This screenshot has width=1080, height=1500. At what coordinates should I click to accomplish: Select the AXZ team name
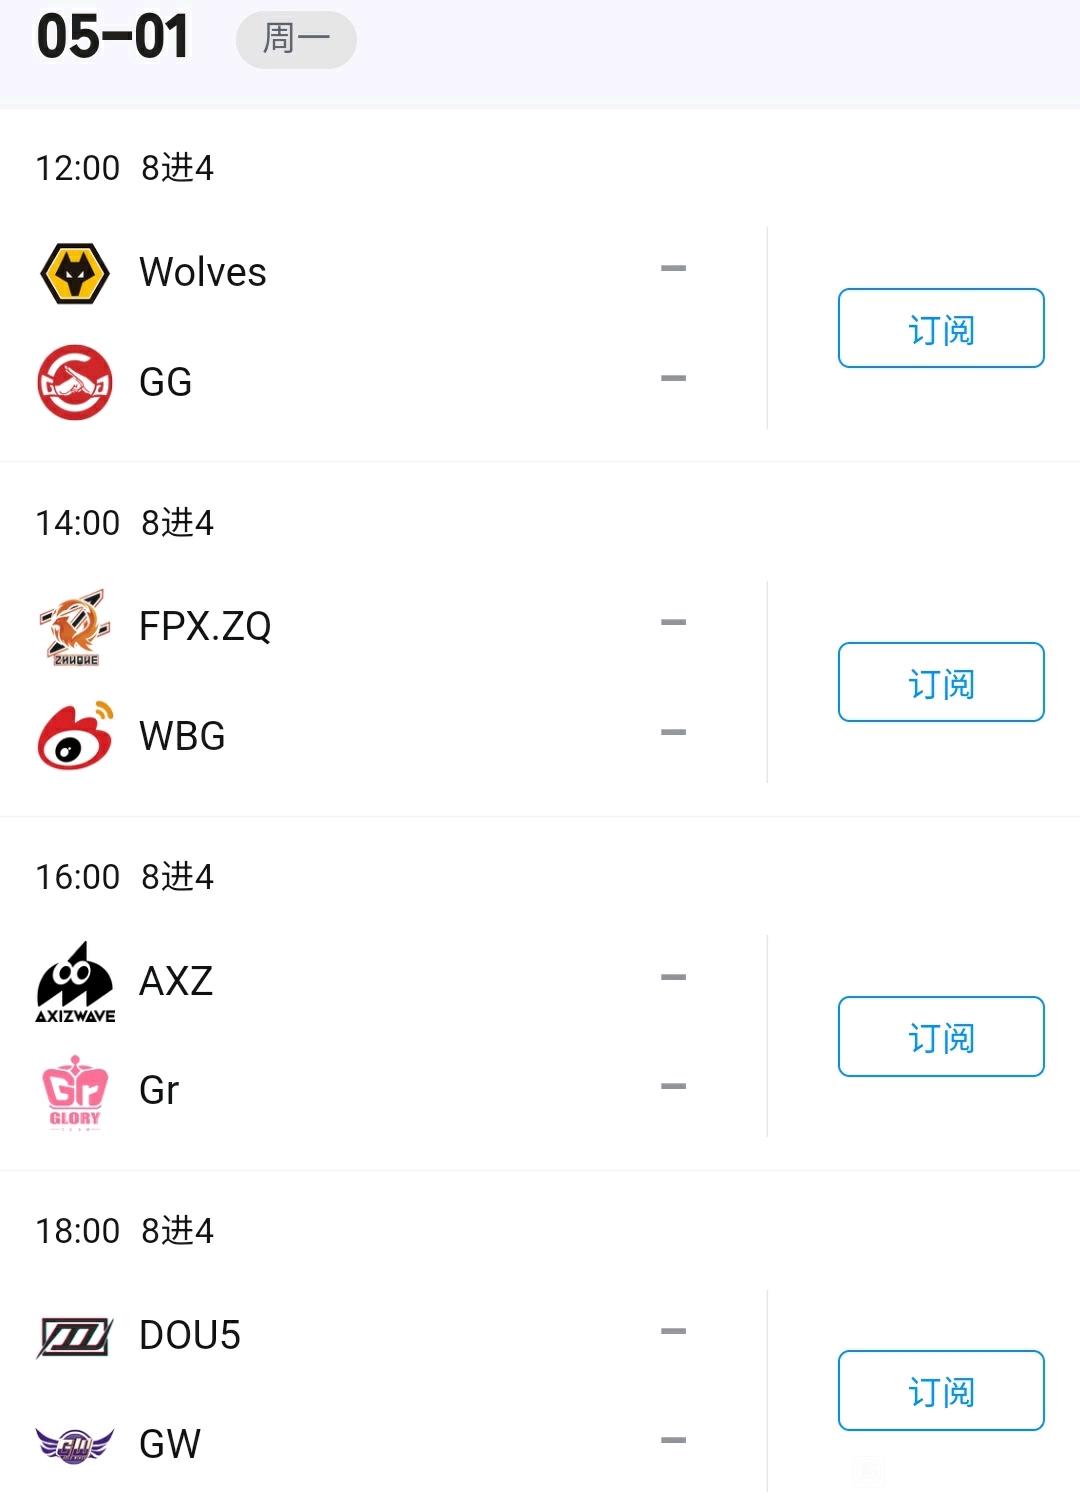tap(176, 981)
